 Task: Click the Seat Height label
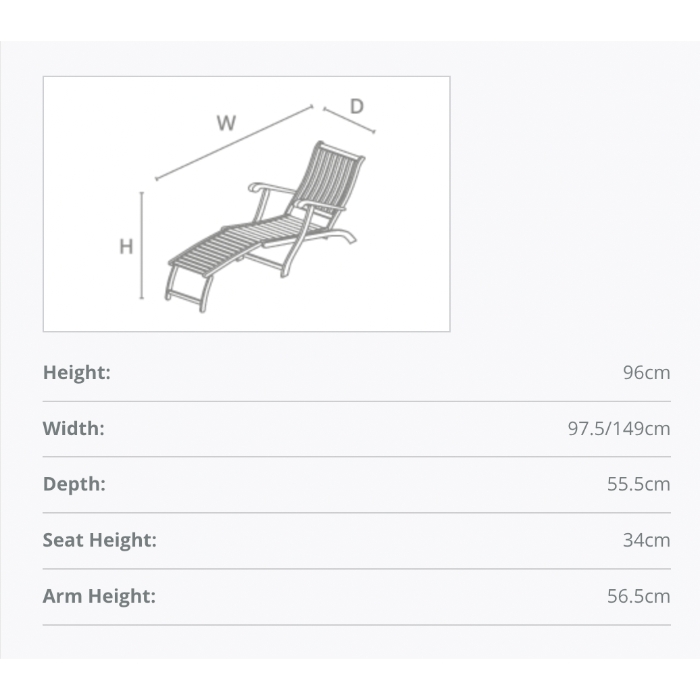coord(100,540)
